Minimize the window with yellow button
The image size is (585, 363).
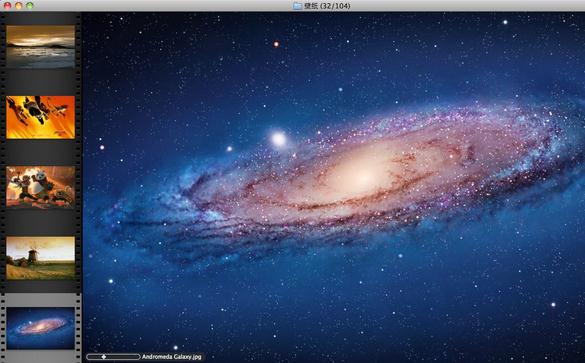tap(18, 6)
